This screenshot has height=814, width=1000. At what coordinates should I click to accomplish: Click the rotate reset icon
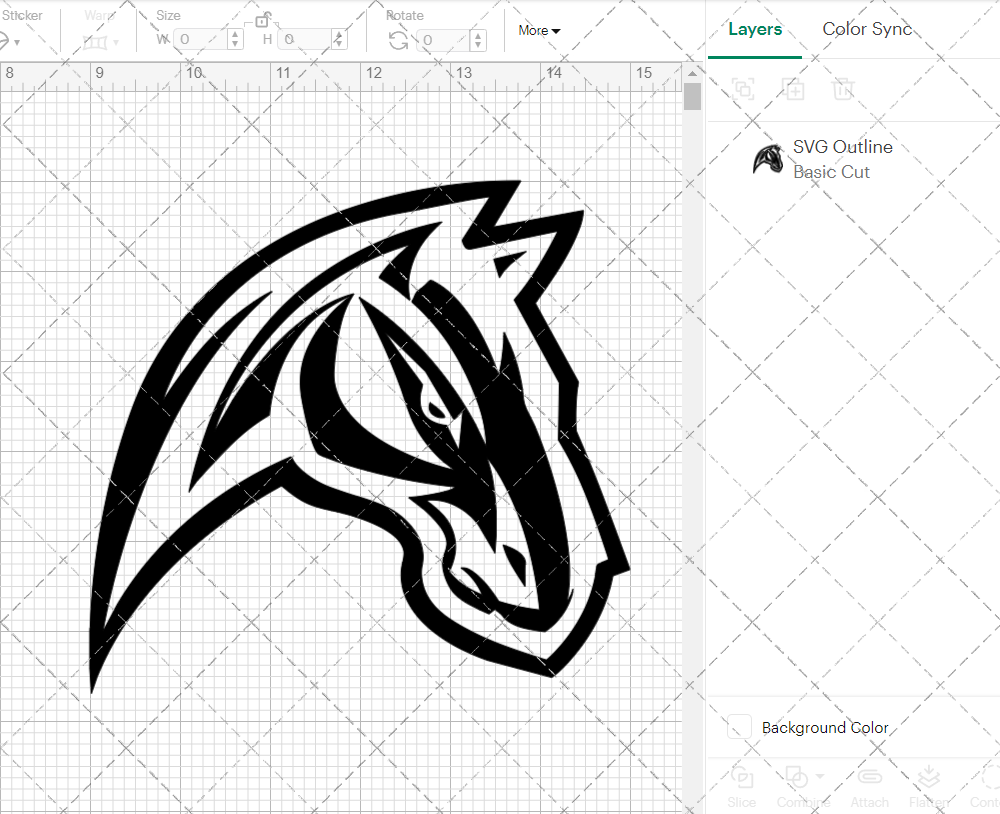[397, 38]
